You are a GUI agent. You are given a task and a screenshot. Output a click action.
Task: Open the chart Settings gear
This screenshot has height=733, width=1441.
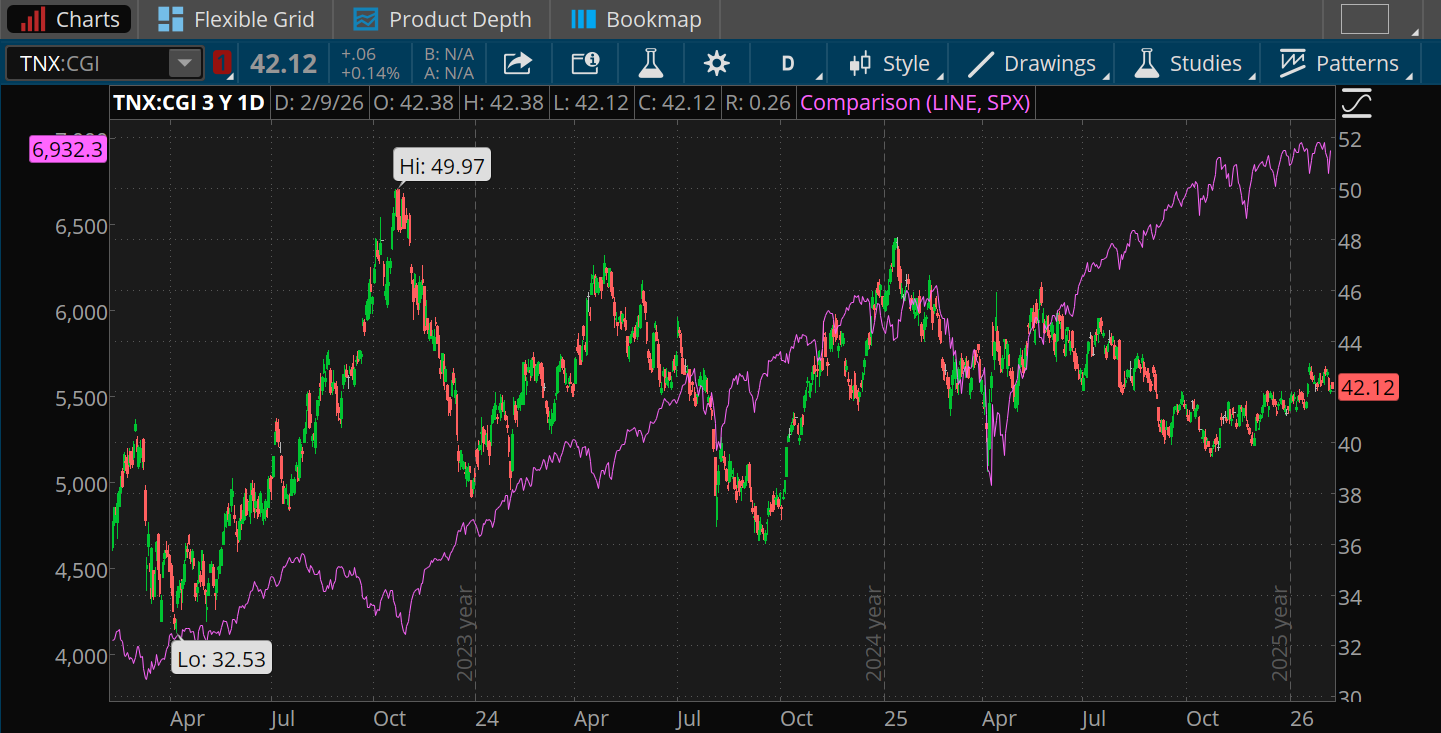coord(716,62)
